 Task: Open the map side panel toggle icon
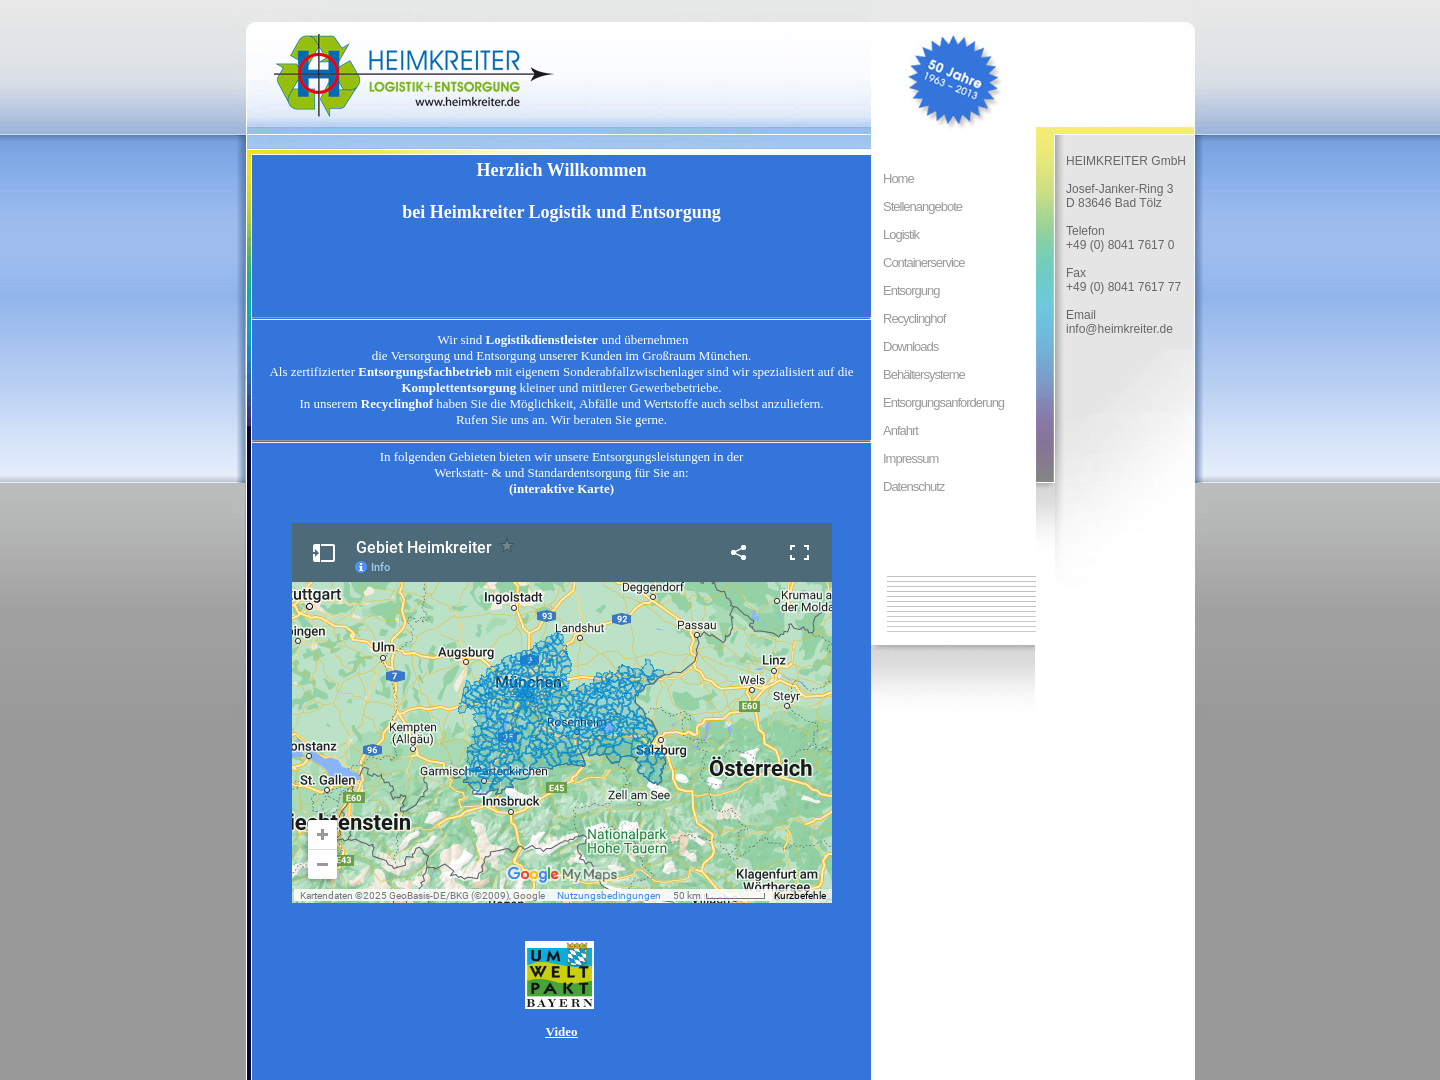[324, 553]
